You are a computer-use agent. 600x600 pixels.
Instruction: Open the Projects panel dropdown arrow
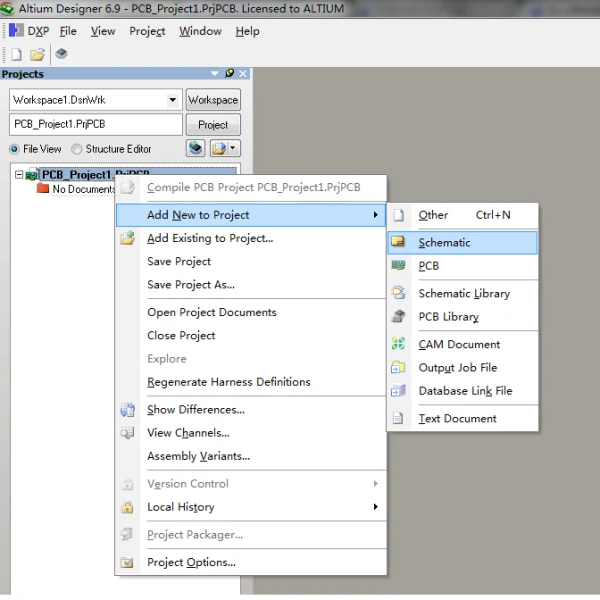coord(215,73)
